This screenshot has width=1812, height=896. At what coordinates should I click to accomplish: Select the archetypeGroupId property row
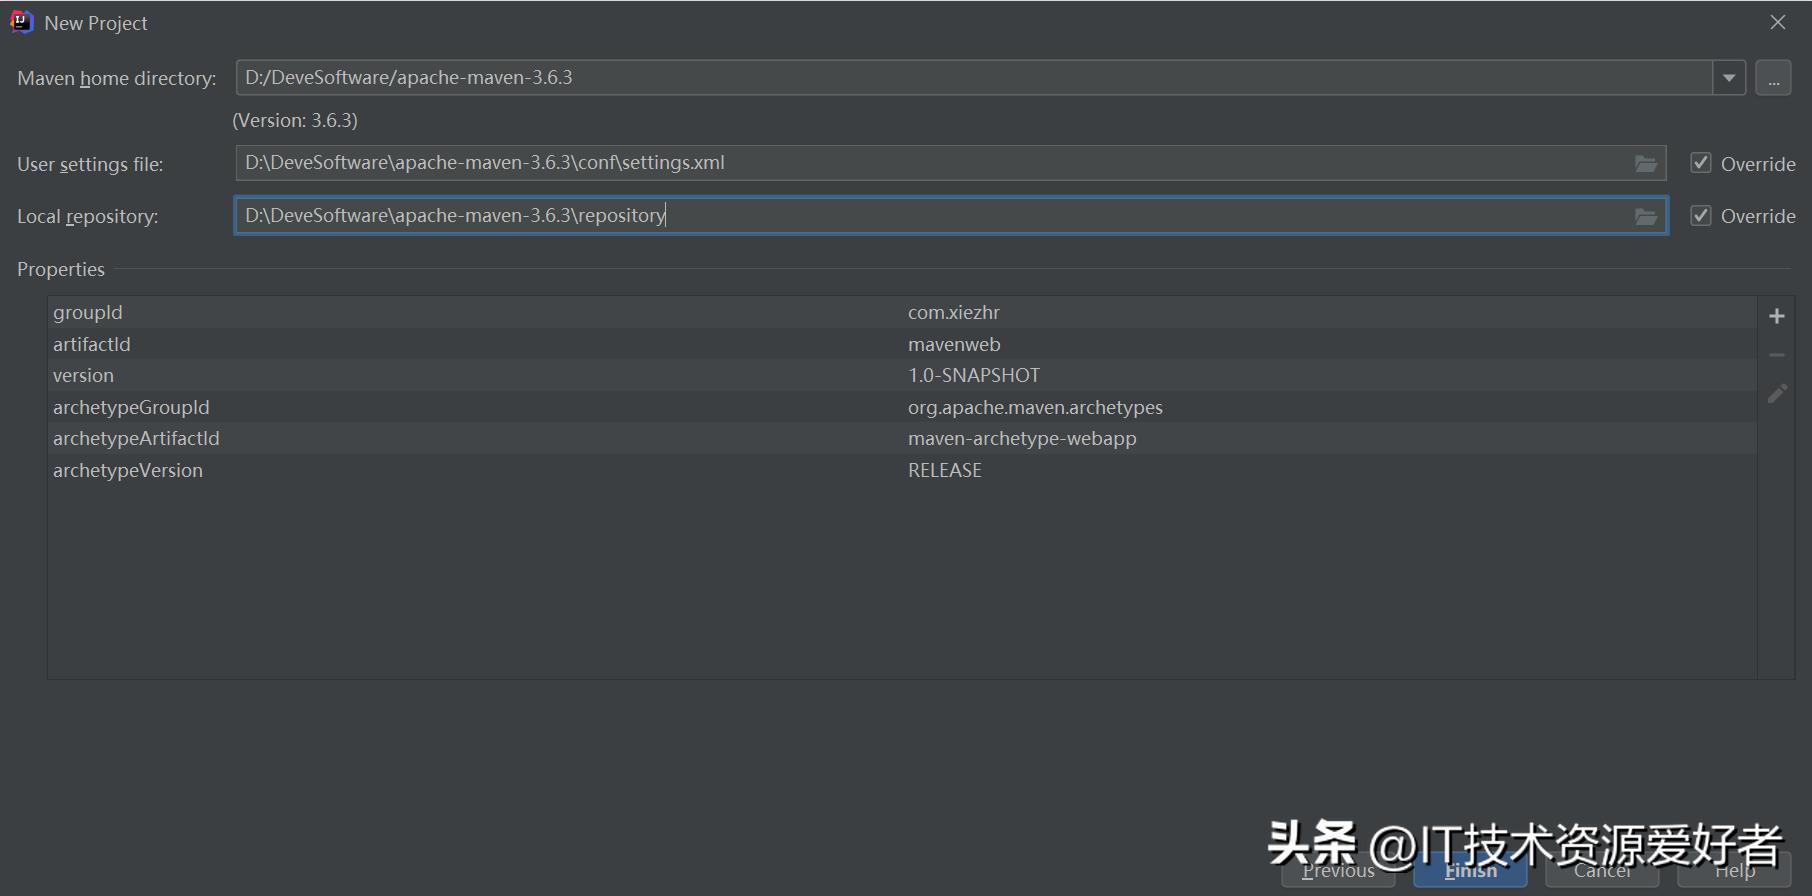902,407
